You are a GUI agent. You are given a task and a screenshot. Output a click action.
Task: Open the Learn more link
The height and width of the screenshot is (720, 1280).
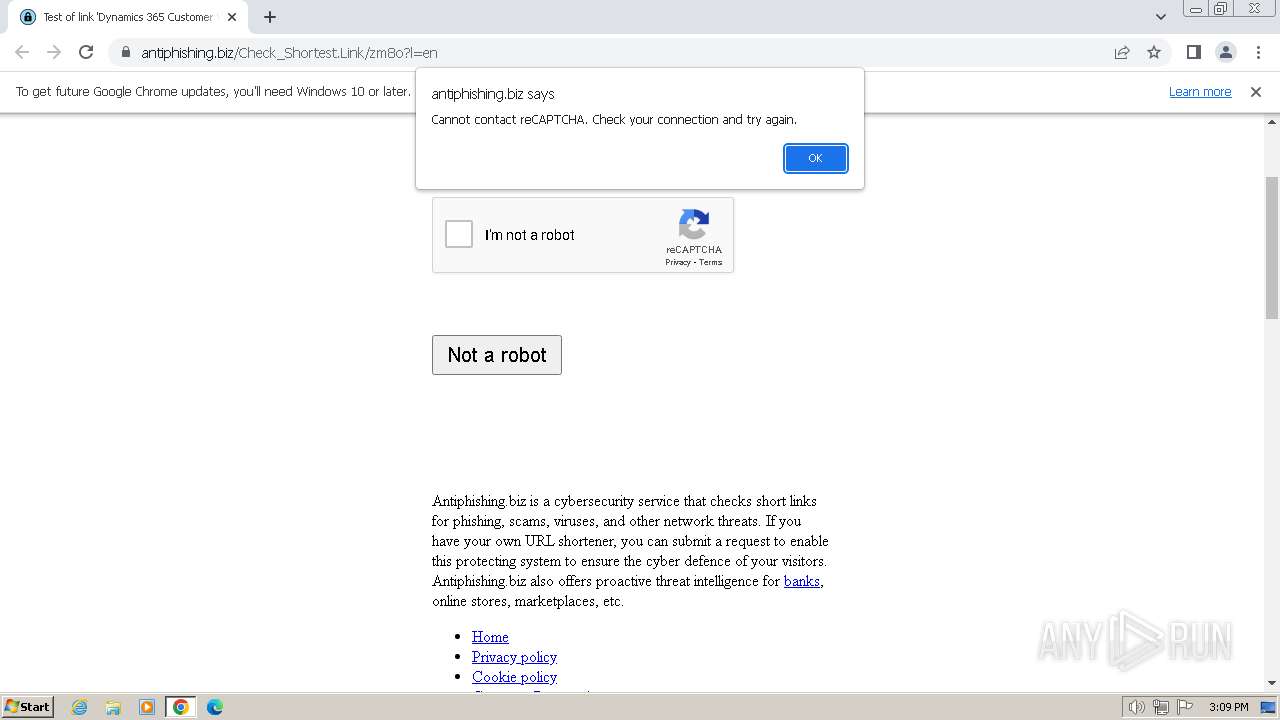[x=1200, y=91]
